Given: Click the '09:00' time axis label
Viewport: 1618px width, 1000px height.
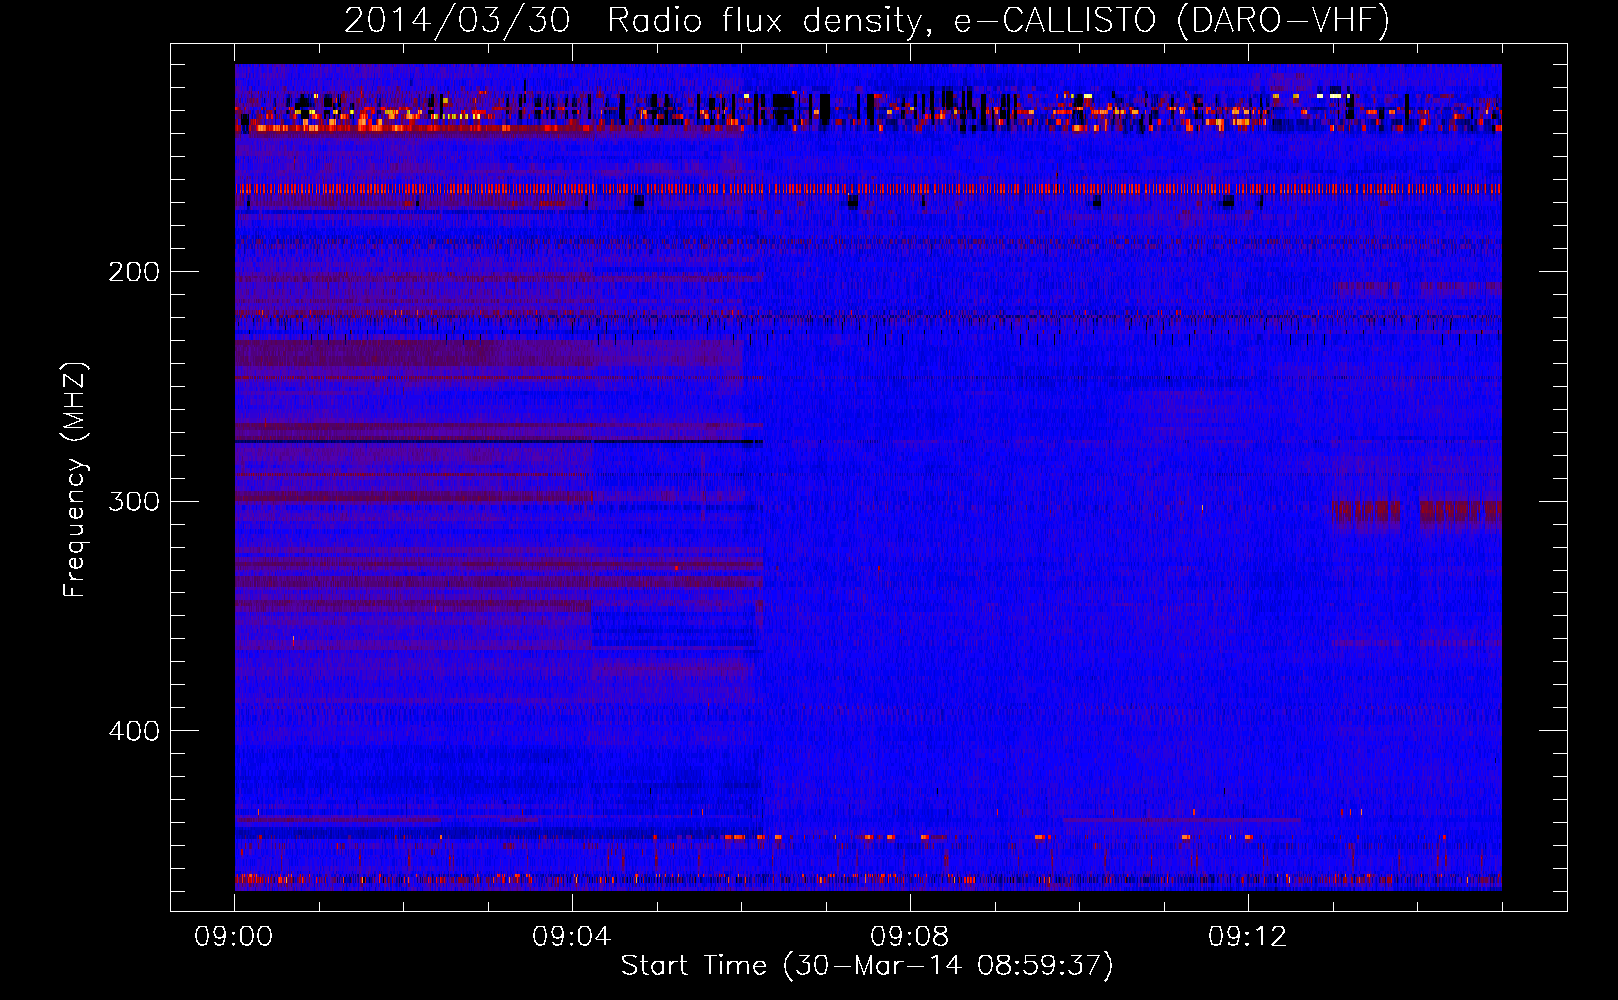Looking at the screenshot, I should click(234, 937).
